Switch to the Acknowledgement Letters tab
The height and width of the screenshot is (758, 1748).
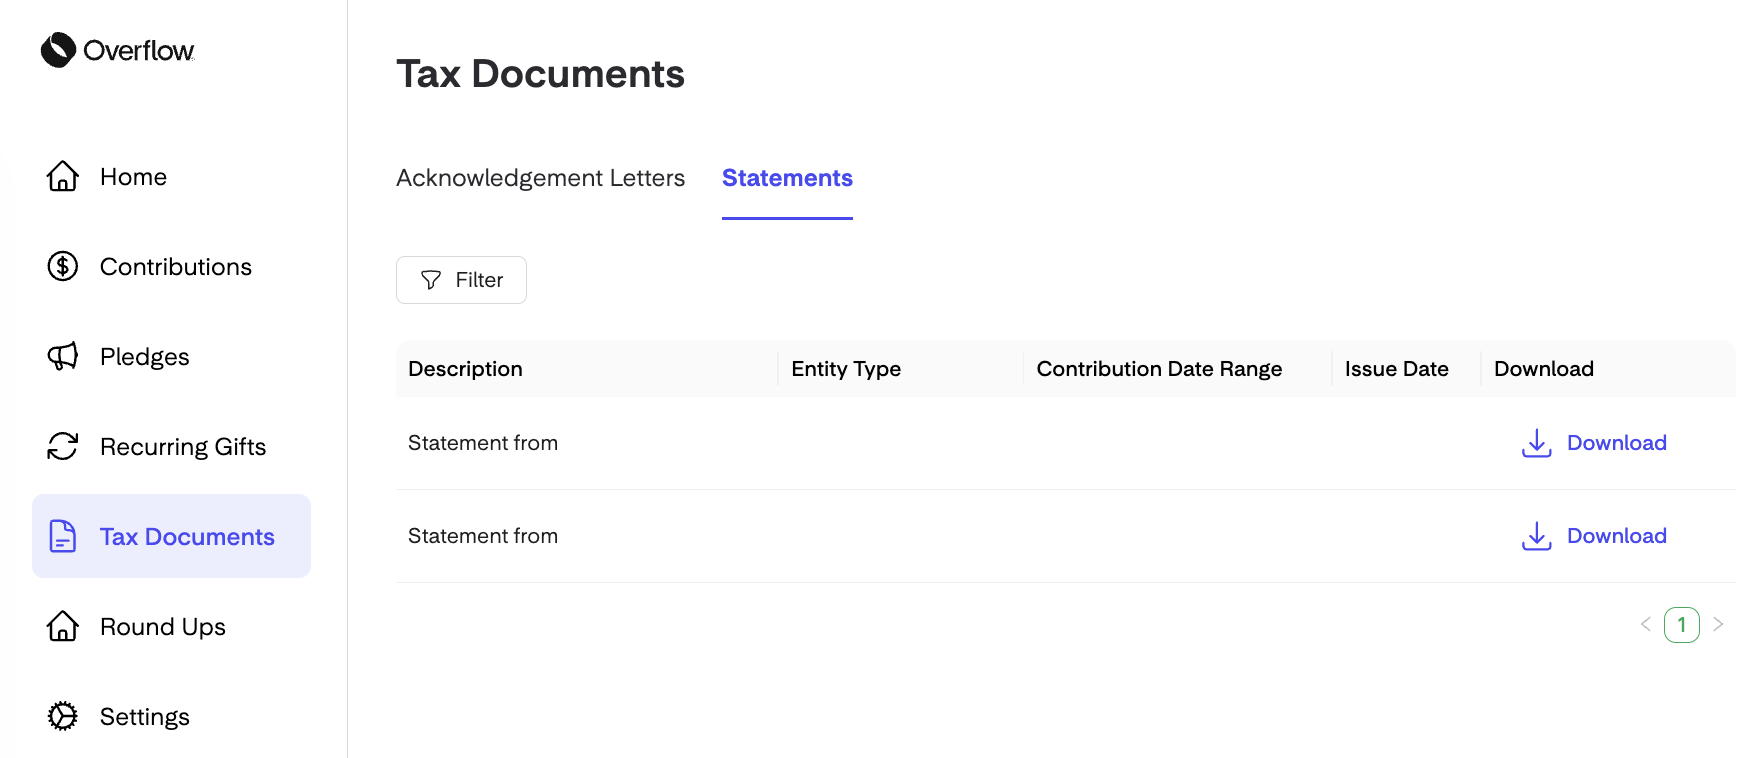(x=540, y=178)
